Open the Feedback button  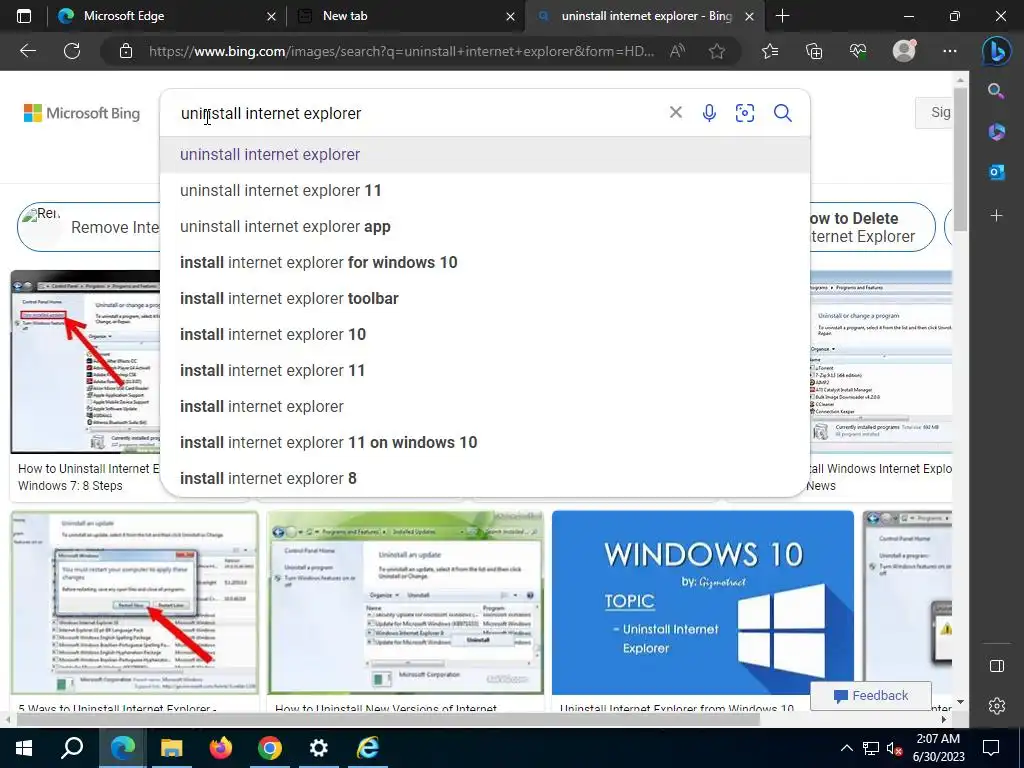coord(871,696)
